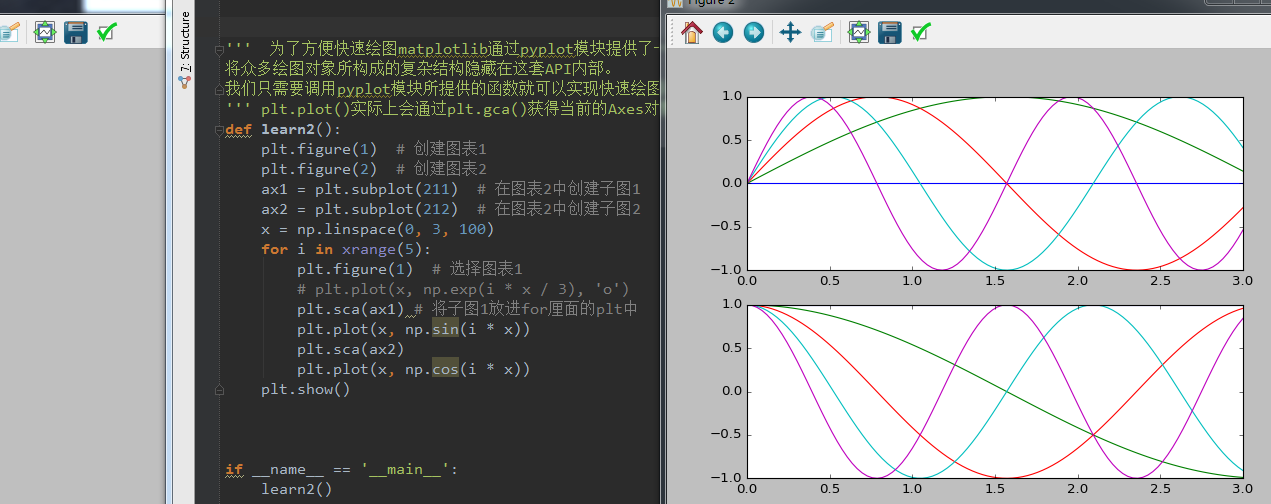Click the commented 'np.exp(i * x / 3)' line
Screen dimensions: 1271x504
coord(463,290)
